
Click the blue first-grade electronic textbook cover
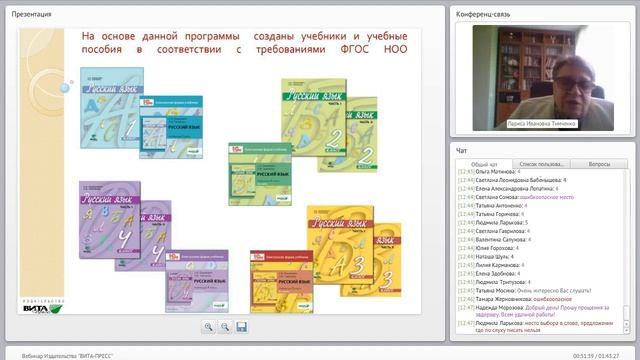(171, 127)
